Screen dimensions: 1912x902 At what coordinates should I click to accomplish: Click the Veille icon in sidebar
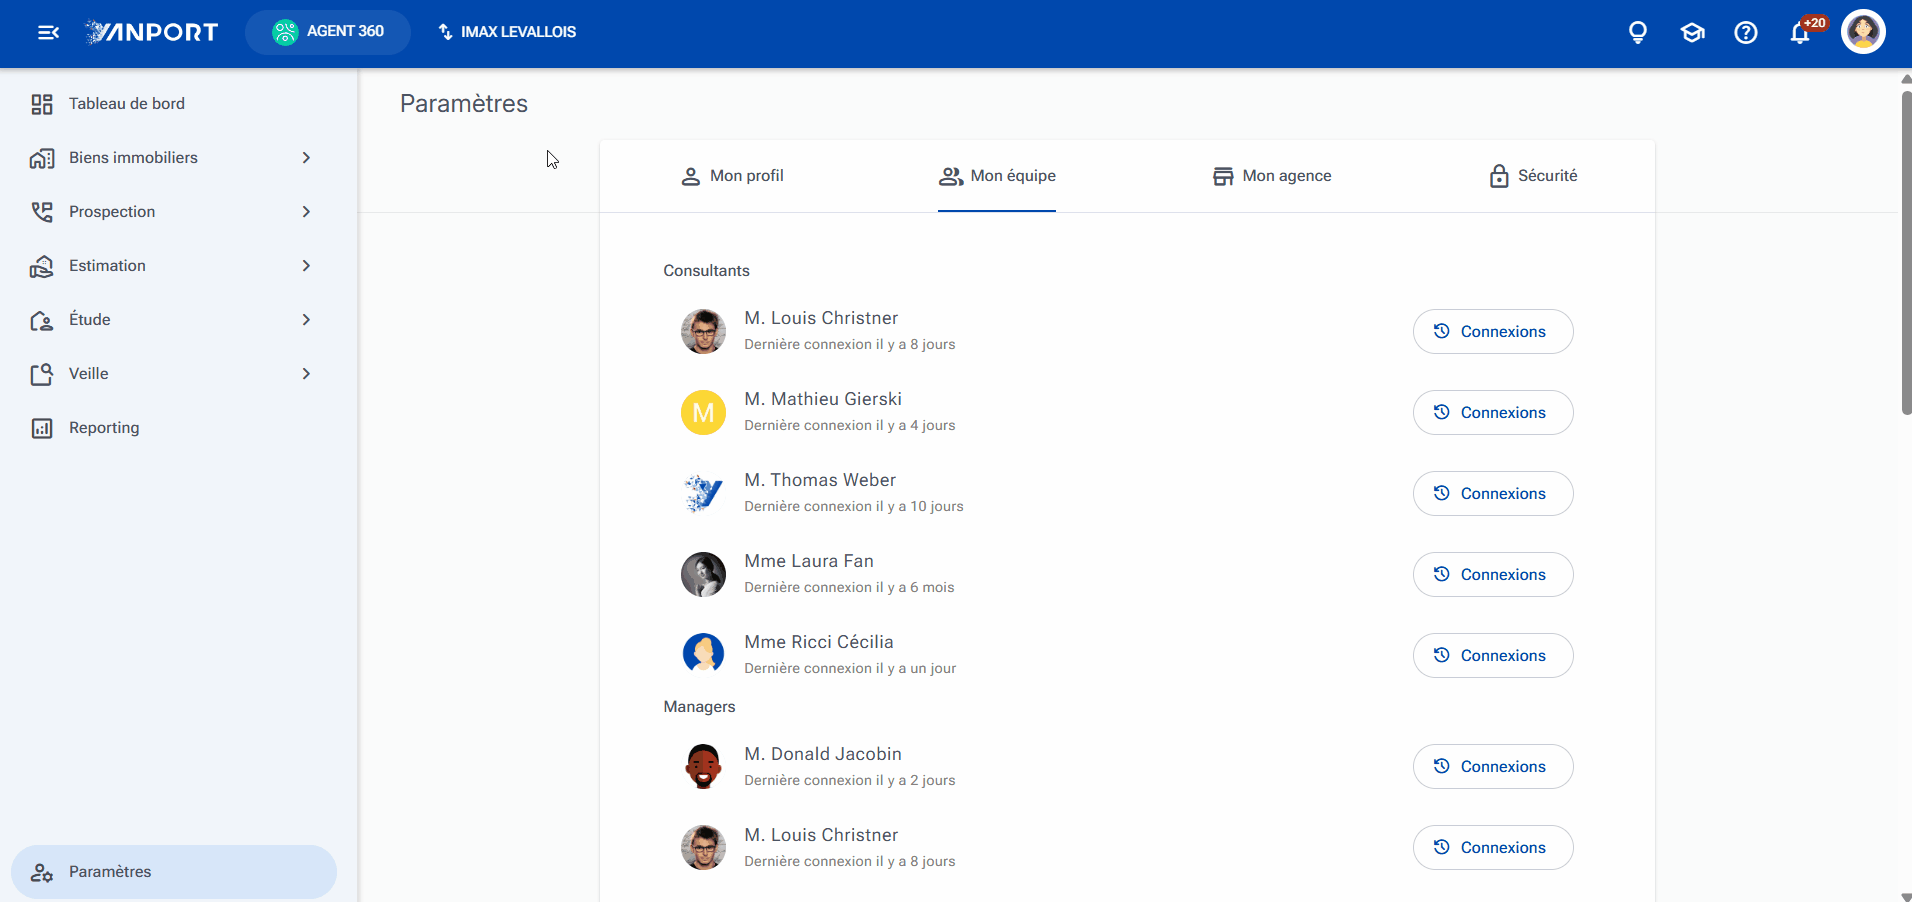[42, 374]
